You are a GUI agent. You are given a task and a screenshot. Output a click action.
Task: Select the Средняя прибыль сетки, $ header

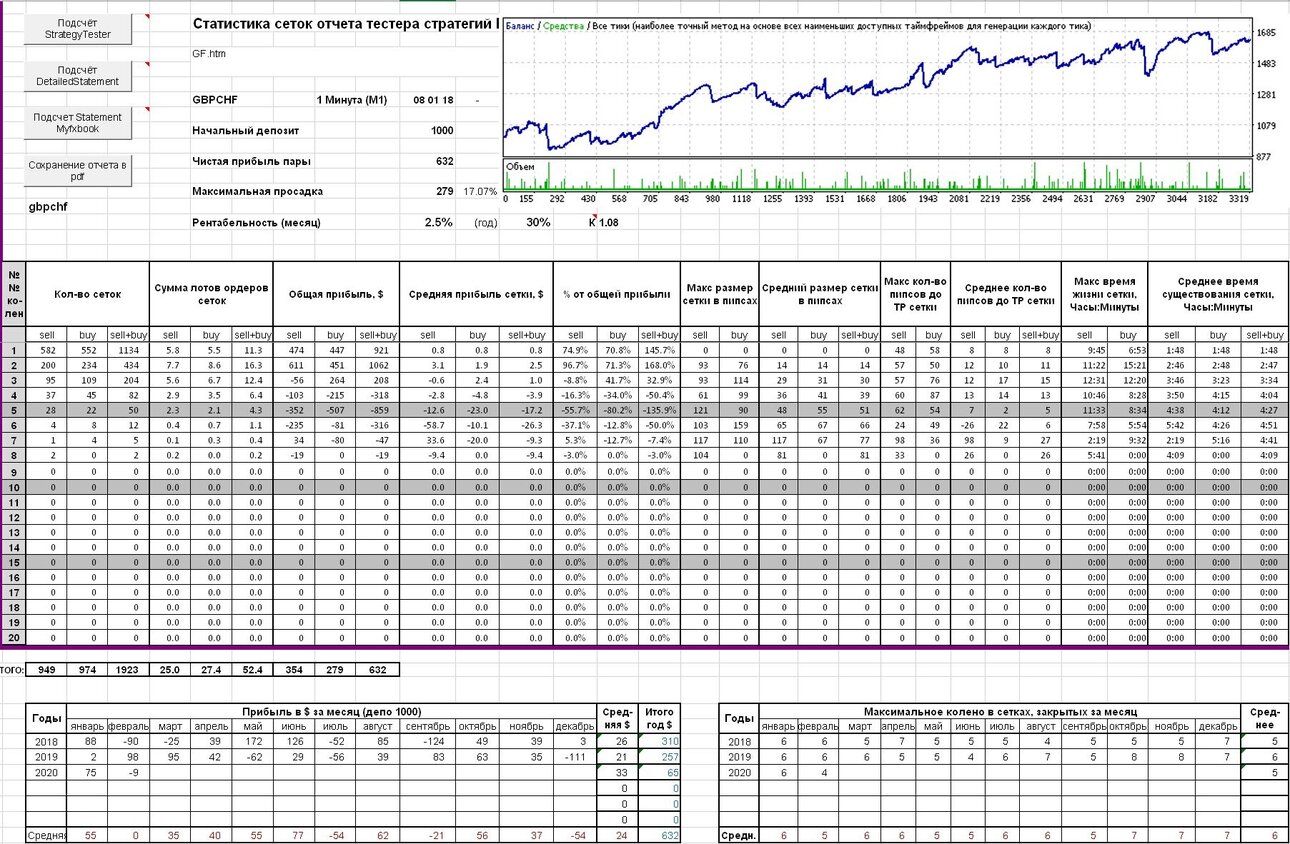pos(475,295)
